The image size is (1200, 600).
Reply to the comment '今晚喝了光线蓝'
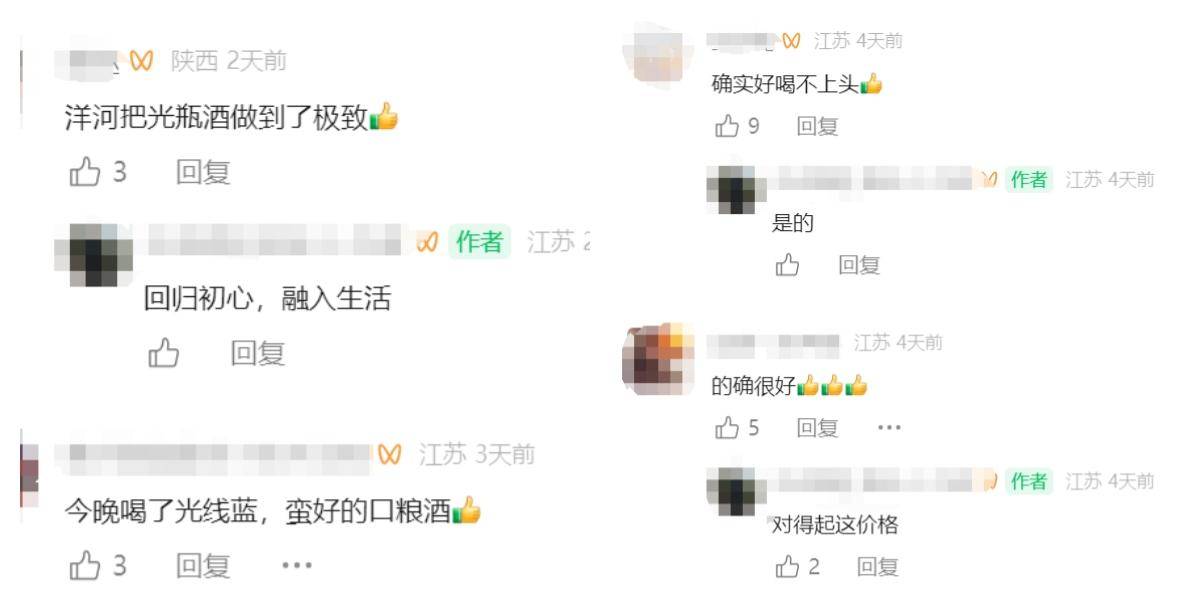coord(203,566)
